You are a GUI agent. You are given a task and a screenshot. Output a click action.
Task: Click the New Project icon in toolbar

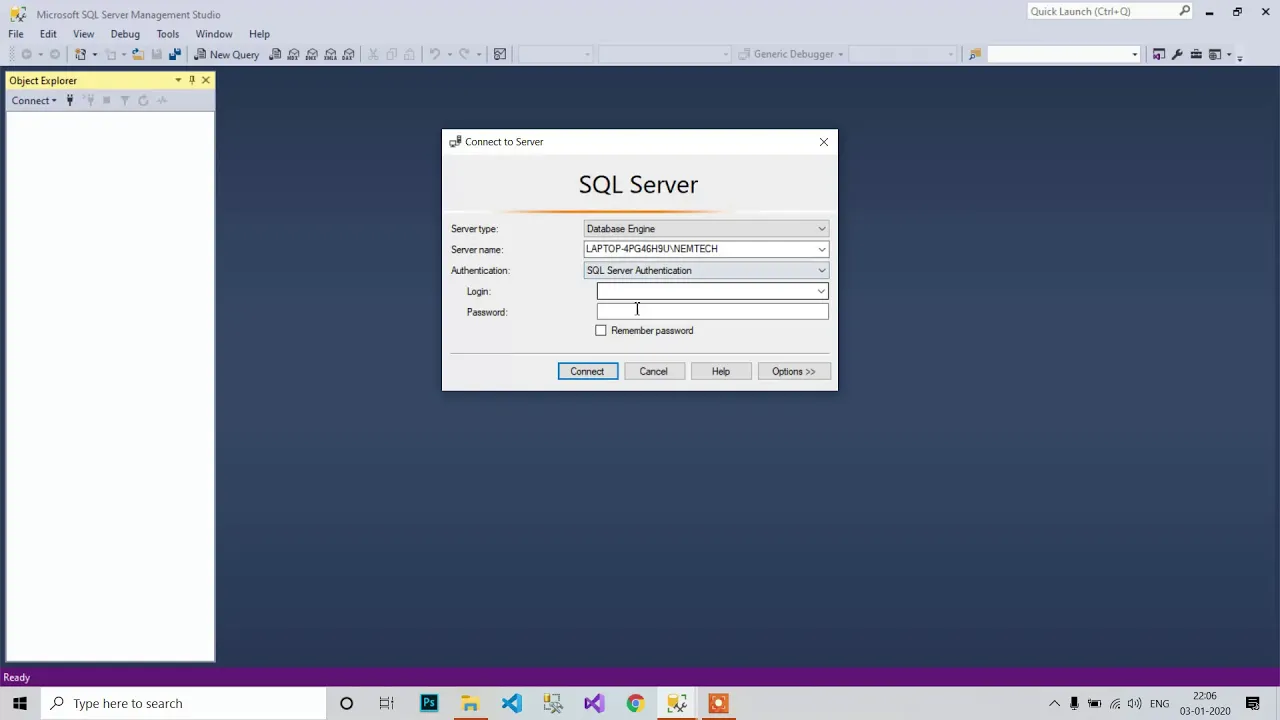point(80,54)
